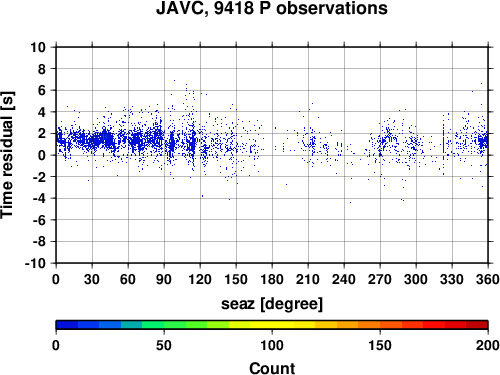
Task: Click the y-axis tick label -10
Action: pos(35,263)
